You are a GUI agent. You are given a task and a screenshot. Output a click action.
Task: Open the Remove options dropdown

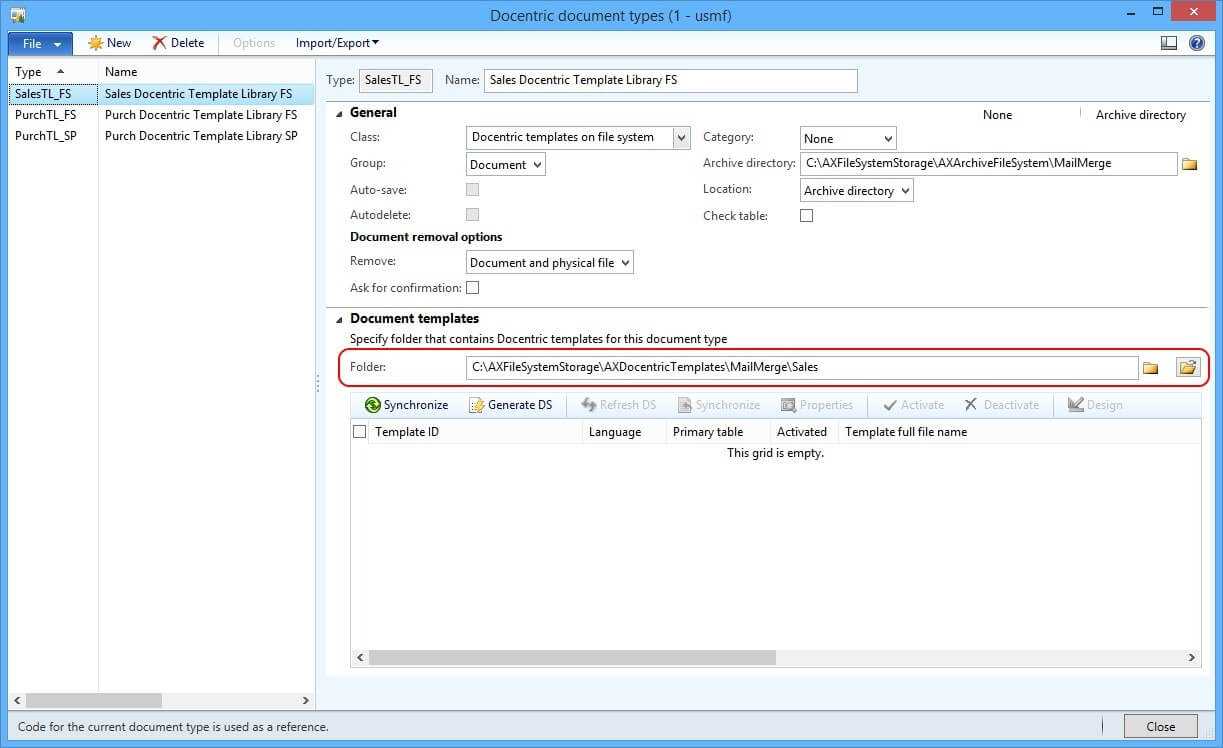pos(625,263)
